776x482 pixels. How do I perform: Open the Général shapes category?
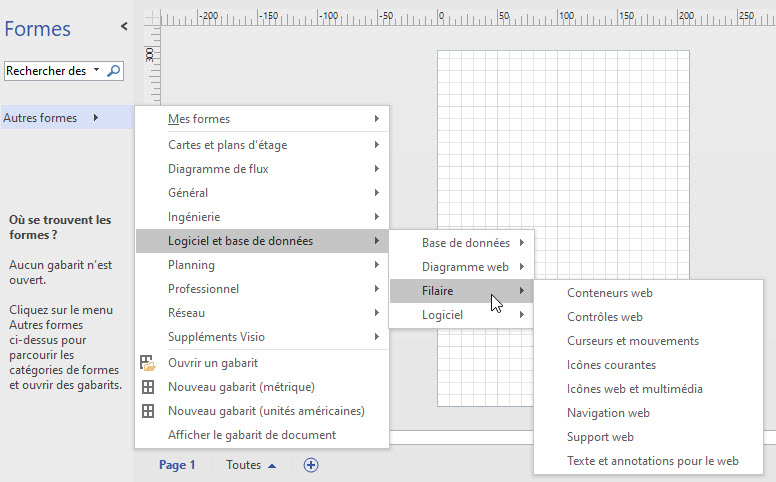pos(262,193)
